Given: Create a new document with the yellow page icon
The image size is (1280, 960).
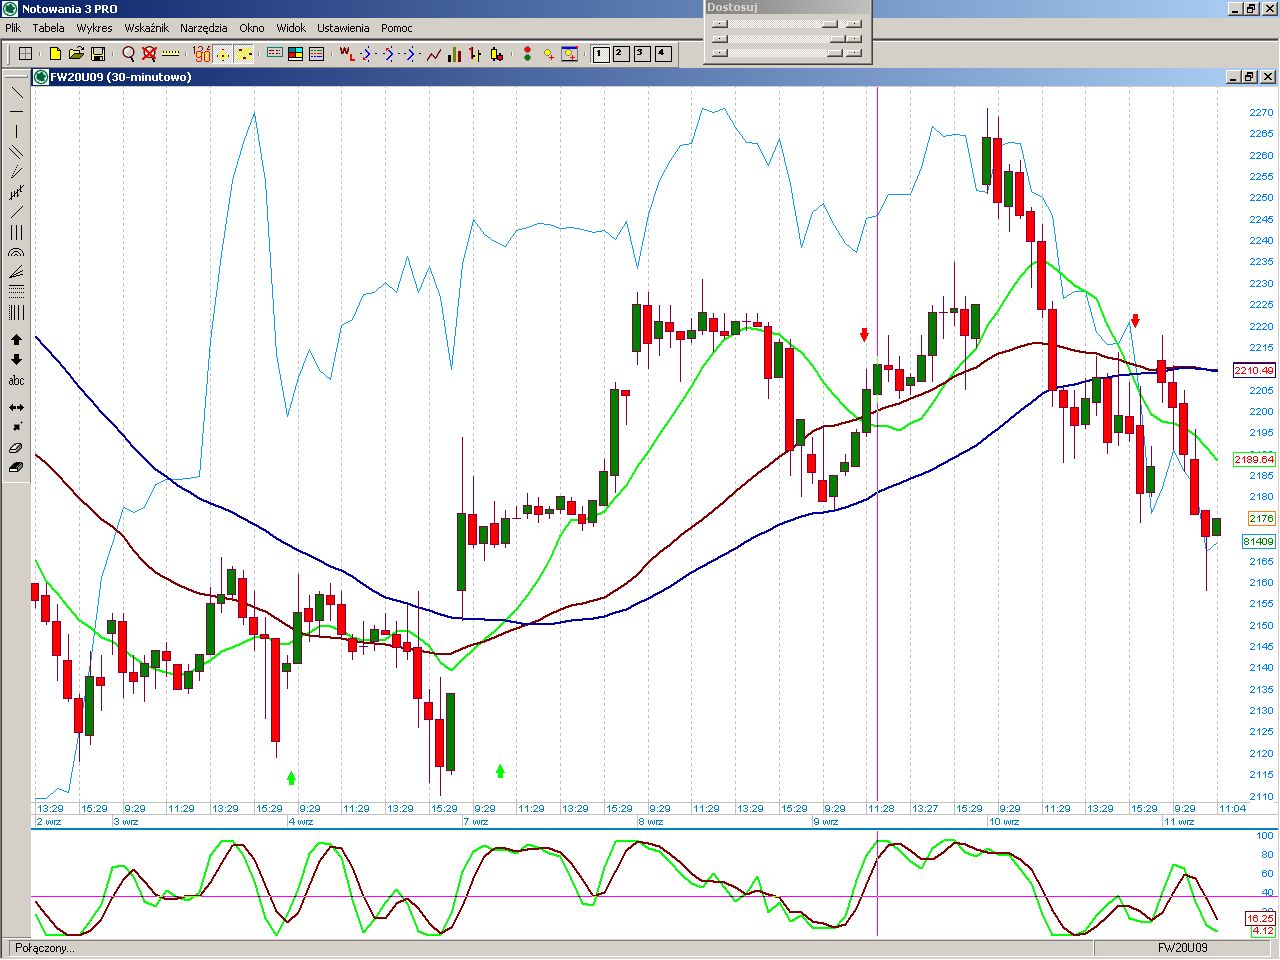Looking at the screenshot, I should (55, 53).
